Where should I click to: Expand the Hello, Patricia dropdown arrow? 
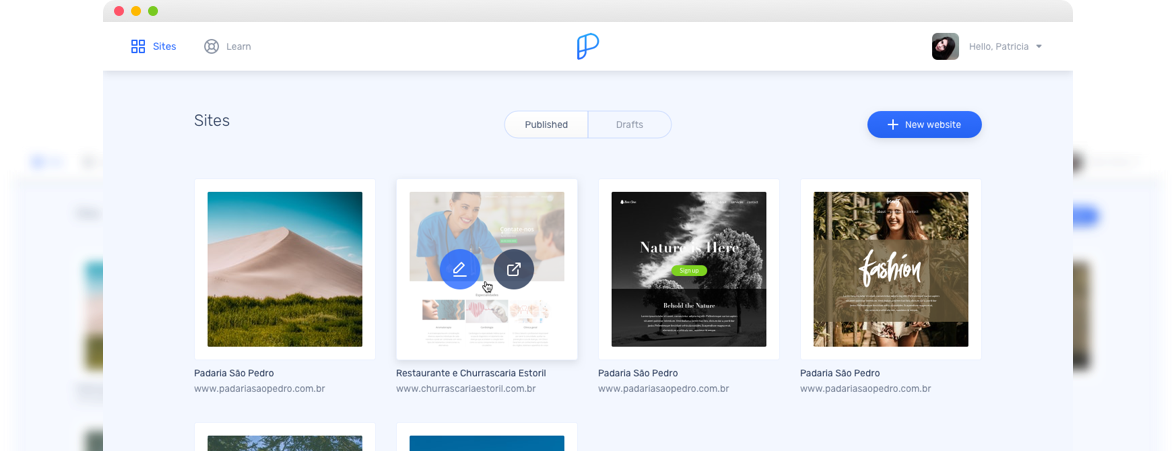(x=1039, y=47)
